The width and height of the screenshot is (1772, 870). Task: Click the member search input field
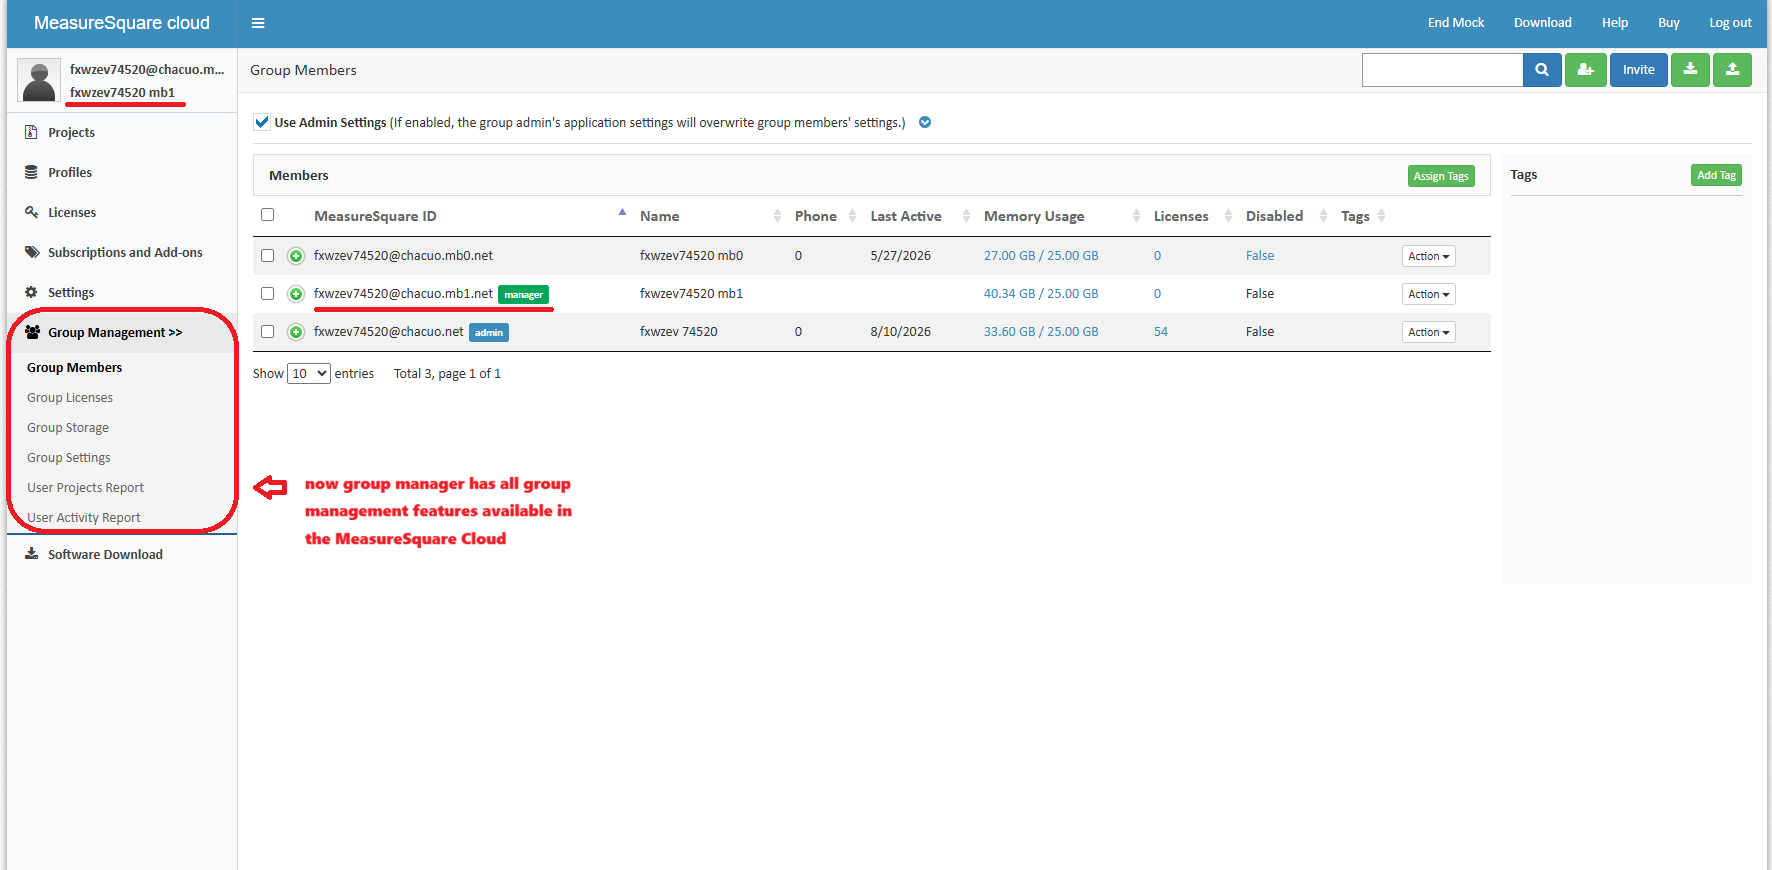click(1442, 70)
